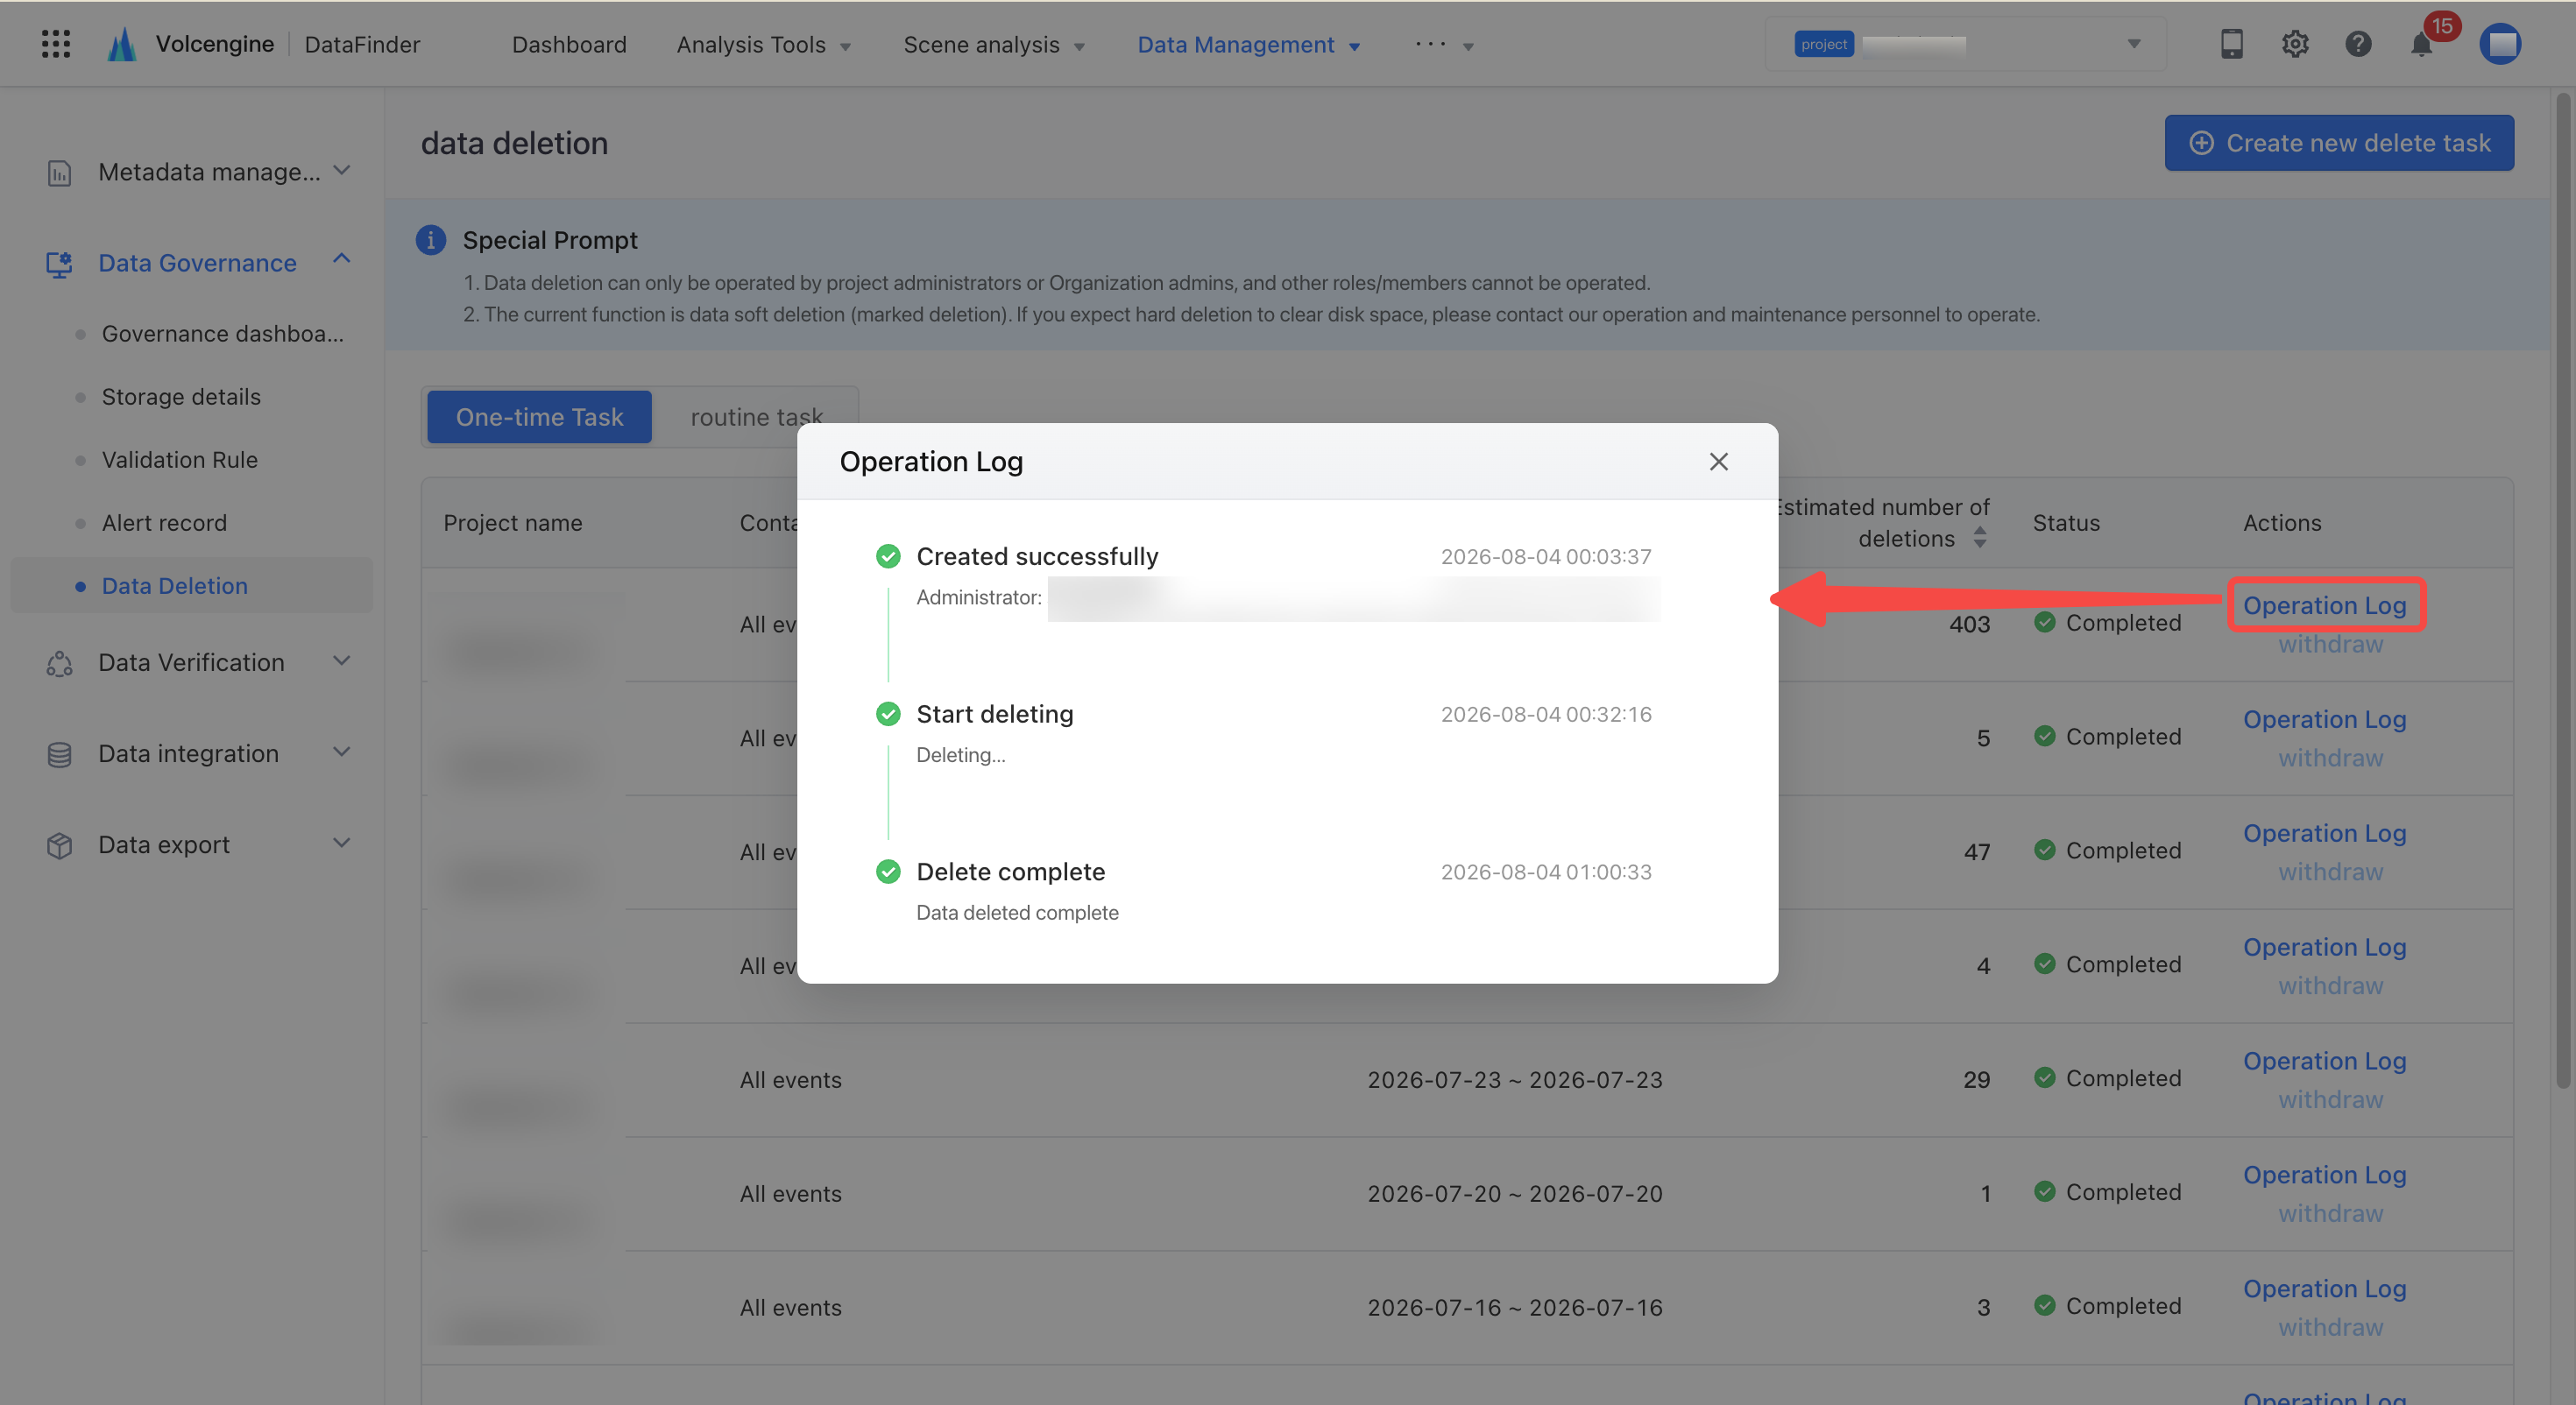
Task: Click the Delete complete log entry
Action: [x=1011, y=872]
